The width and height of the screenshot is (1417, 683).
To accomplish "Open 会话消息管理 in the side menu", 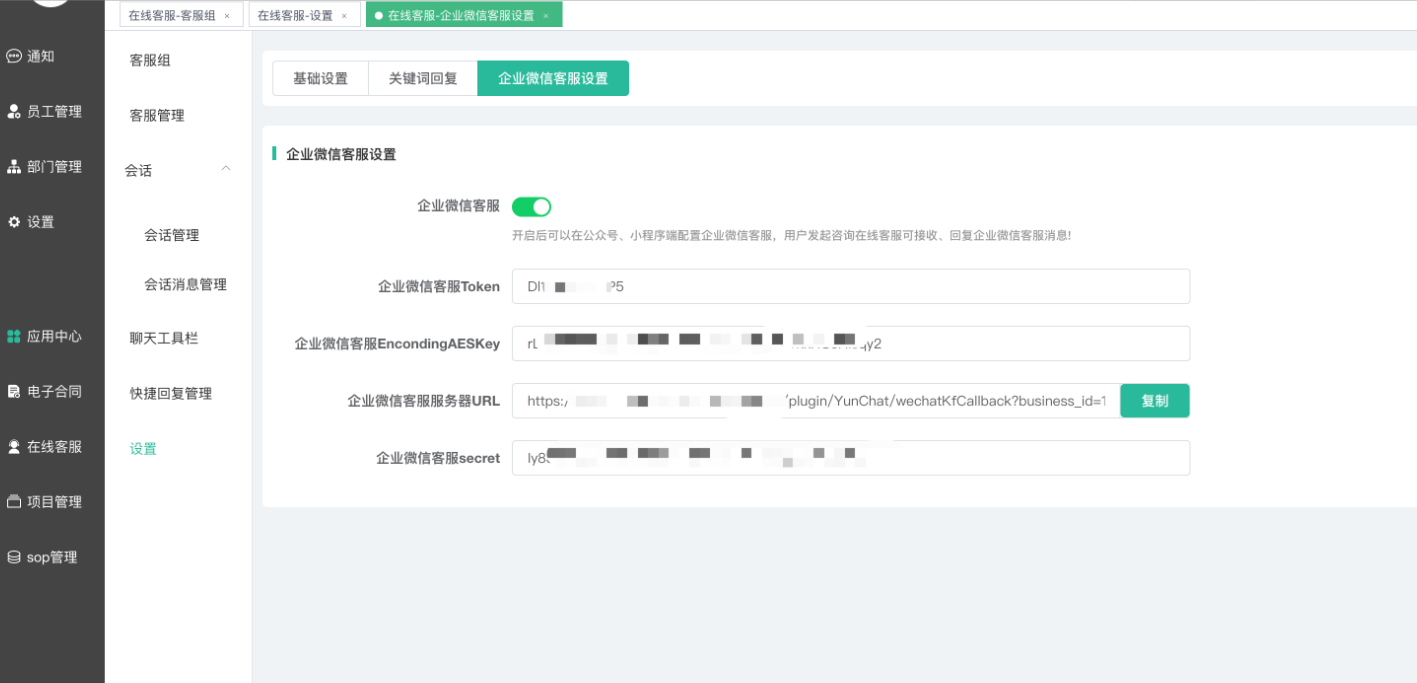I will (185, 285).
